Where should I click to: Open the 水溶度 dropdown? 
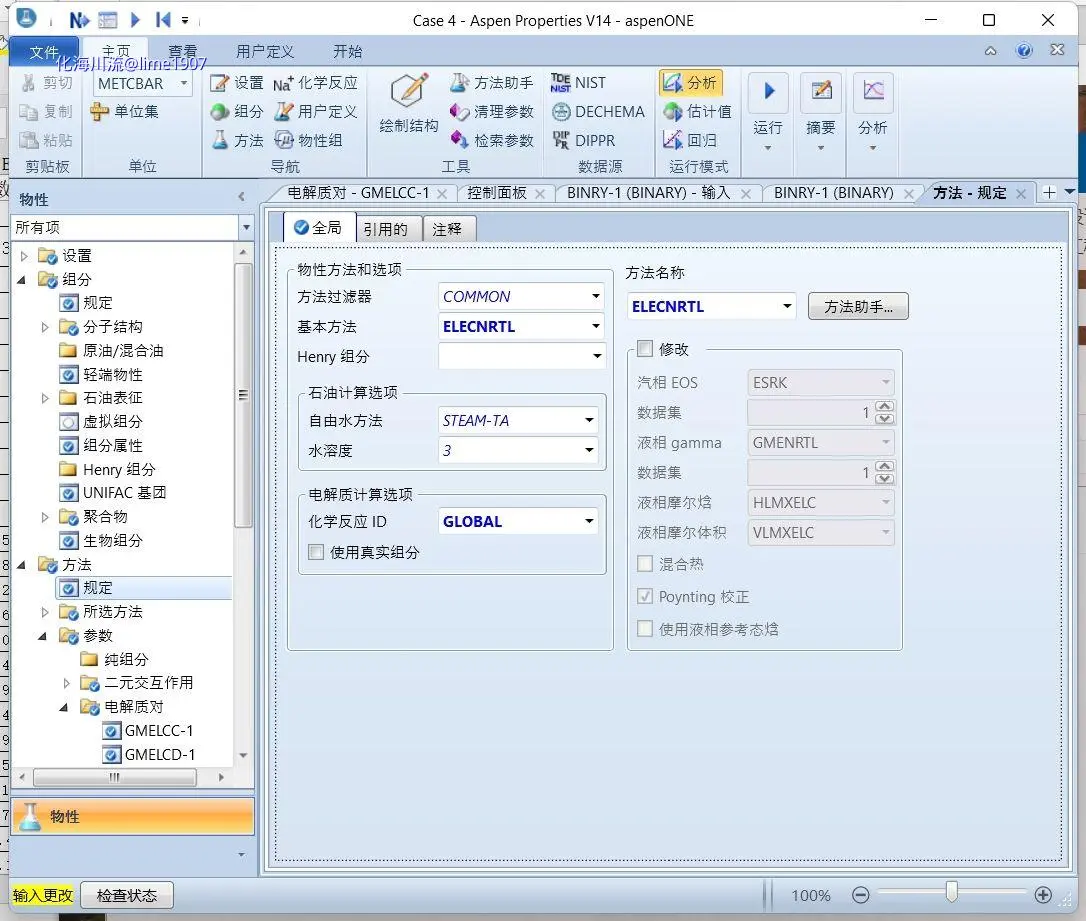click(x=589, y=450)
